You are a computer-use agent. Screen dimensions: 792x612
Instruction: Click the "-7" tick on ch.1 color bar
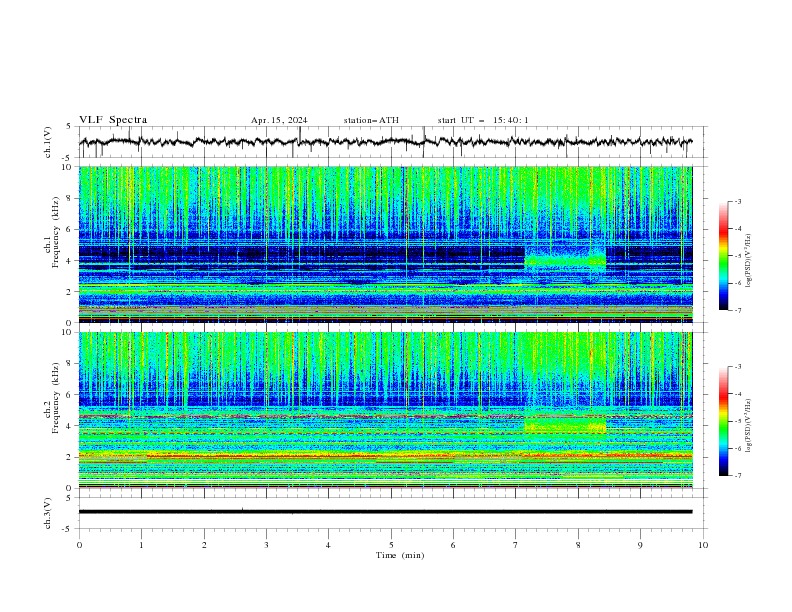[x=738, y=311]
